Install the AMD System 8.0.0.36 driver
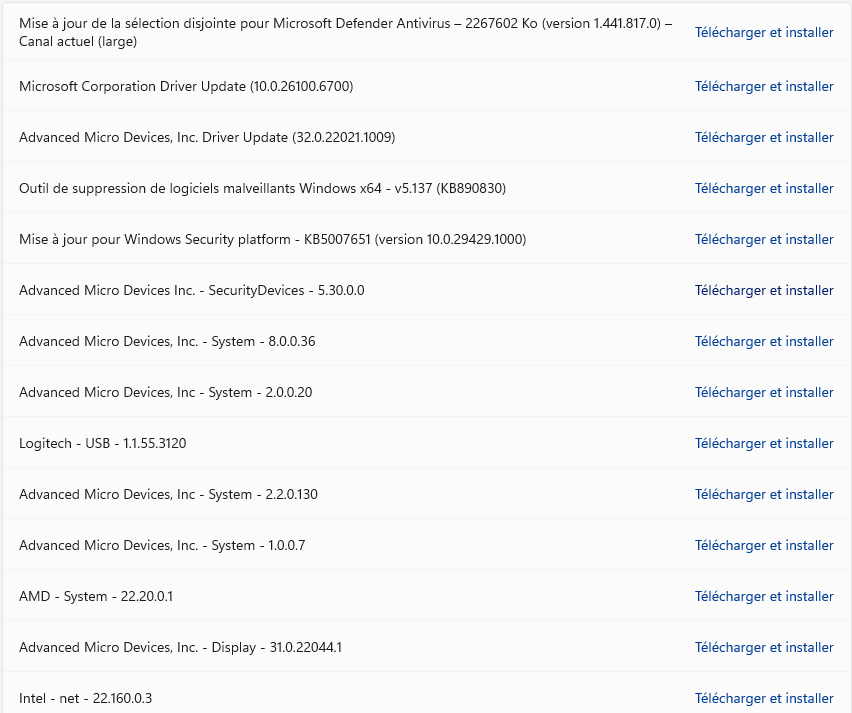The width and height of the screenshot is (852, 713). coord(764,341)
